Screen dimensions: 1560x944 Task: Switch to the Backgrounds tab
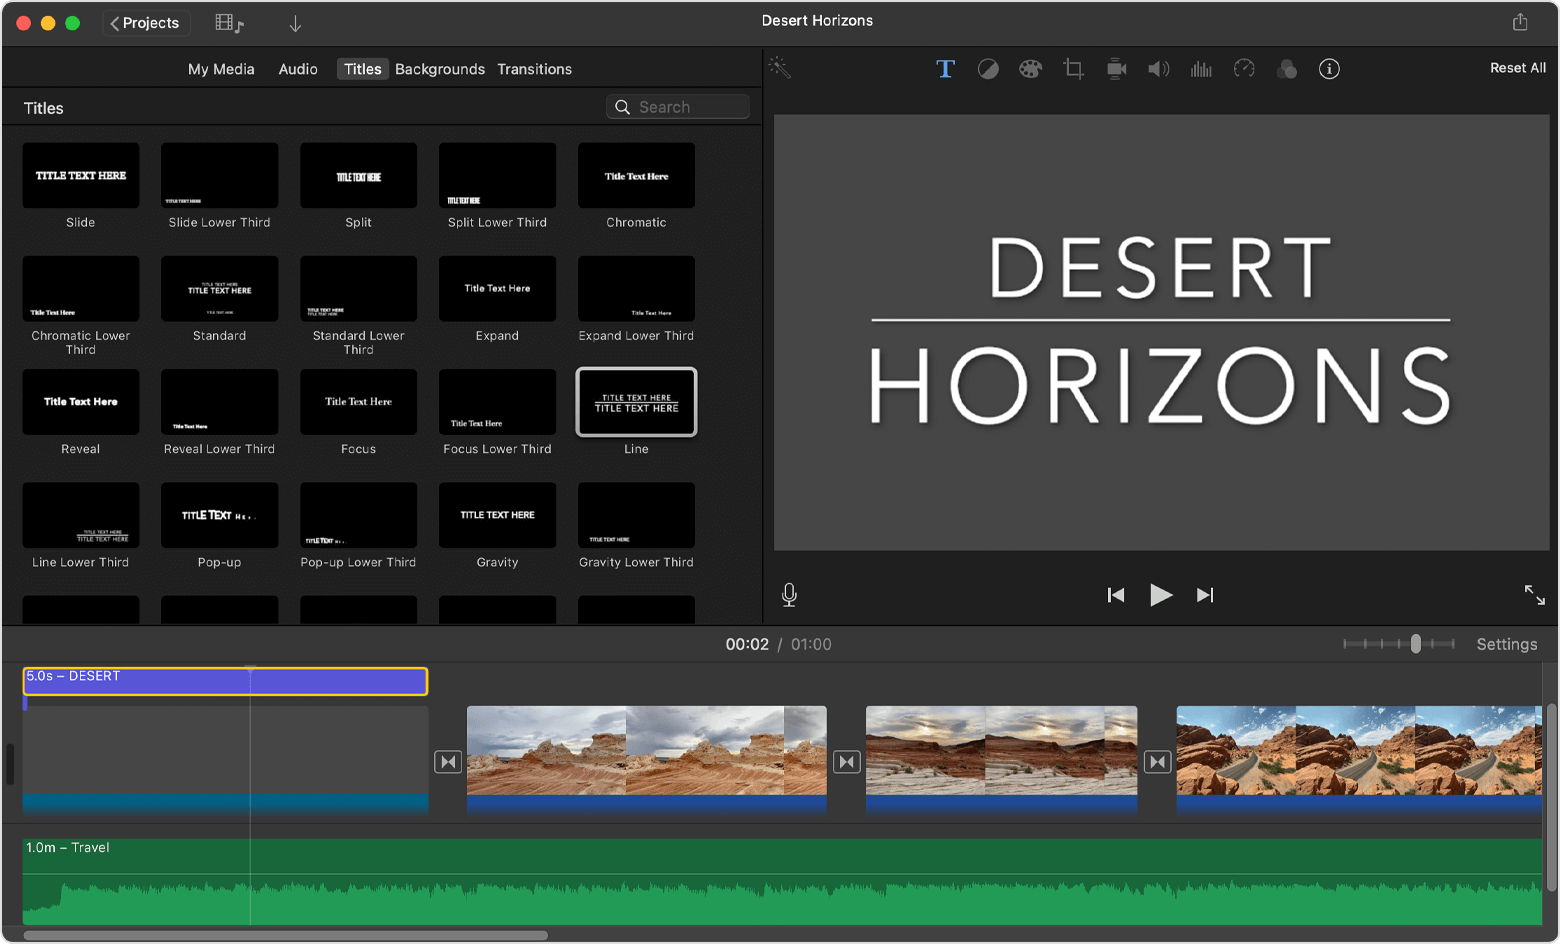point(440,69)
